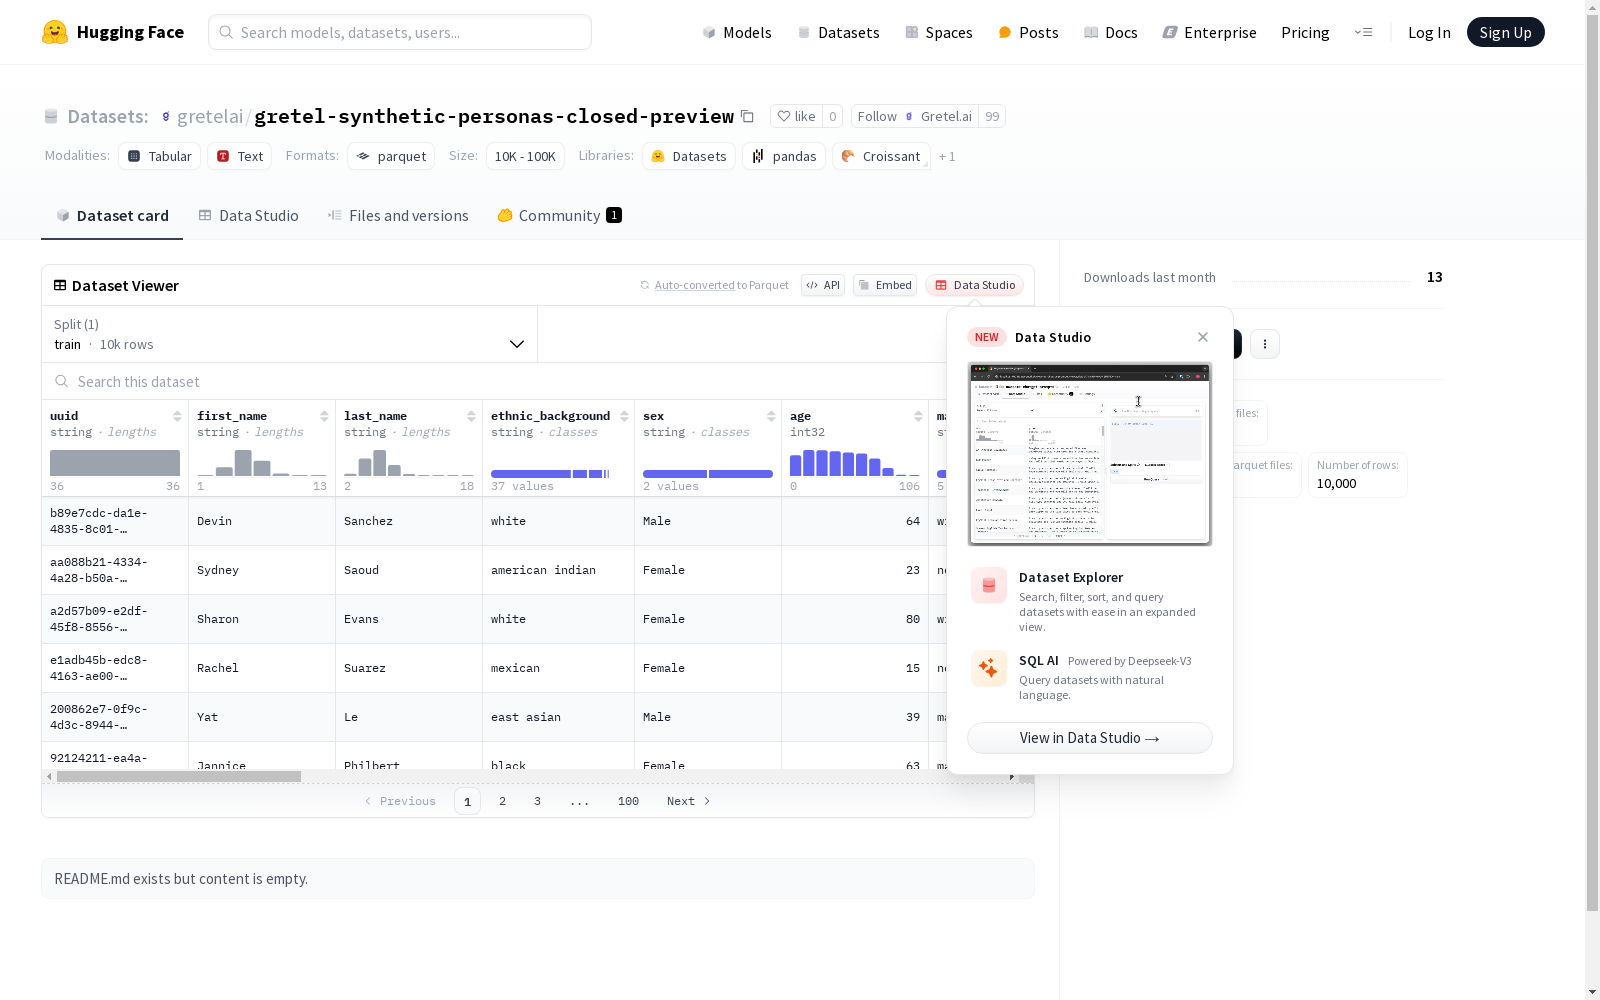Filter by parquet format tag
Viewport: 1600px width, 1000px height.
pos(391,156)
